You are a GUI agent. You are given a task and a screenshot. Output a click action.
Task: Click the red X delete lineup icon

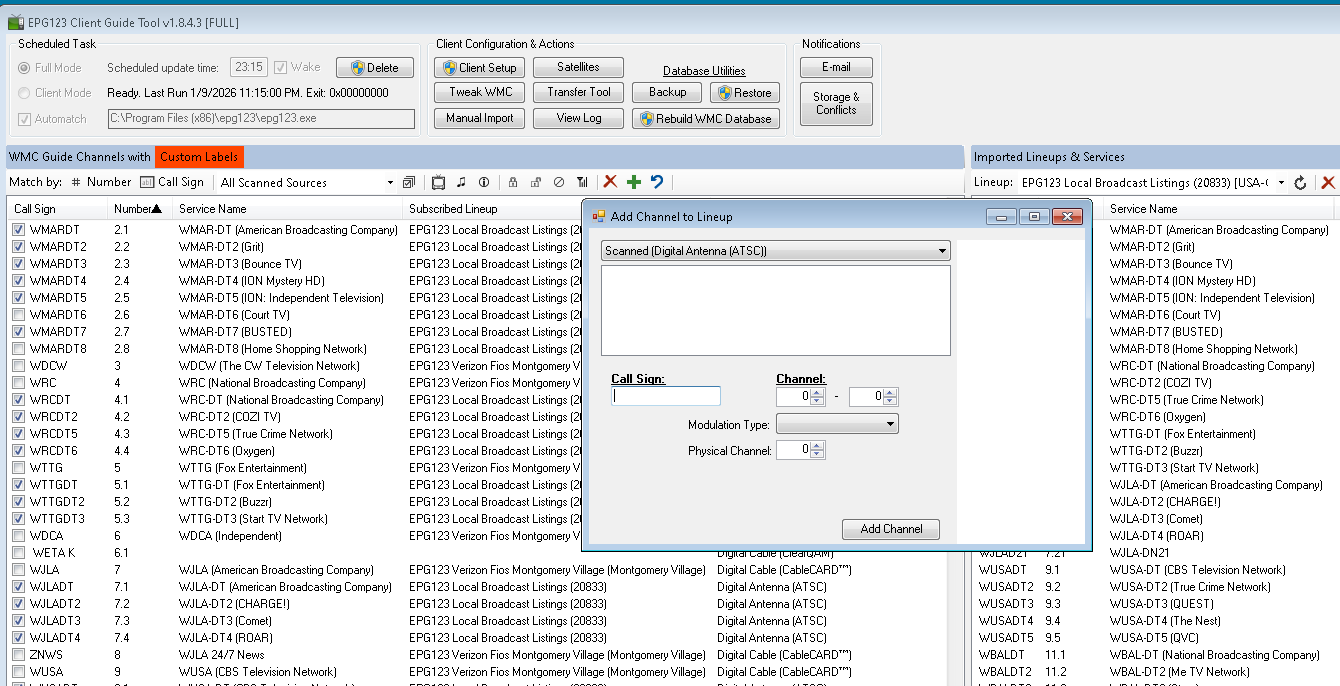[x=1328, y=183]
